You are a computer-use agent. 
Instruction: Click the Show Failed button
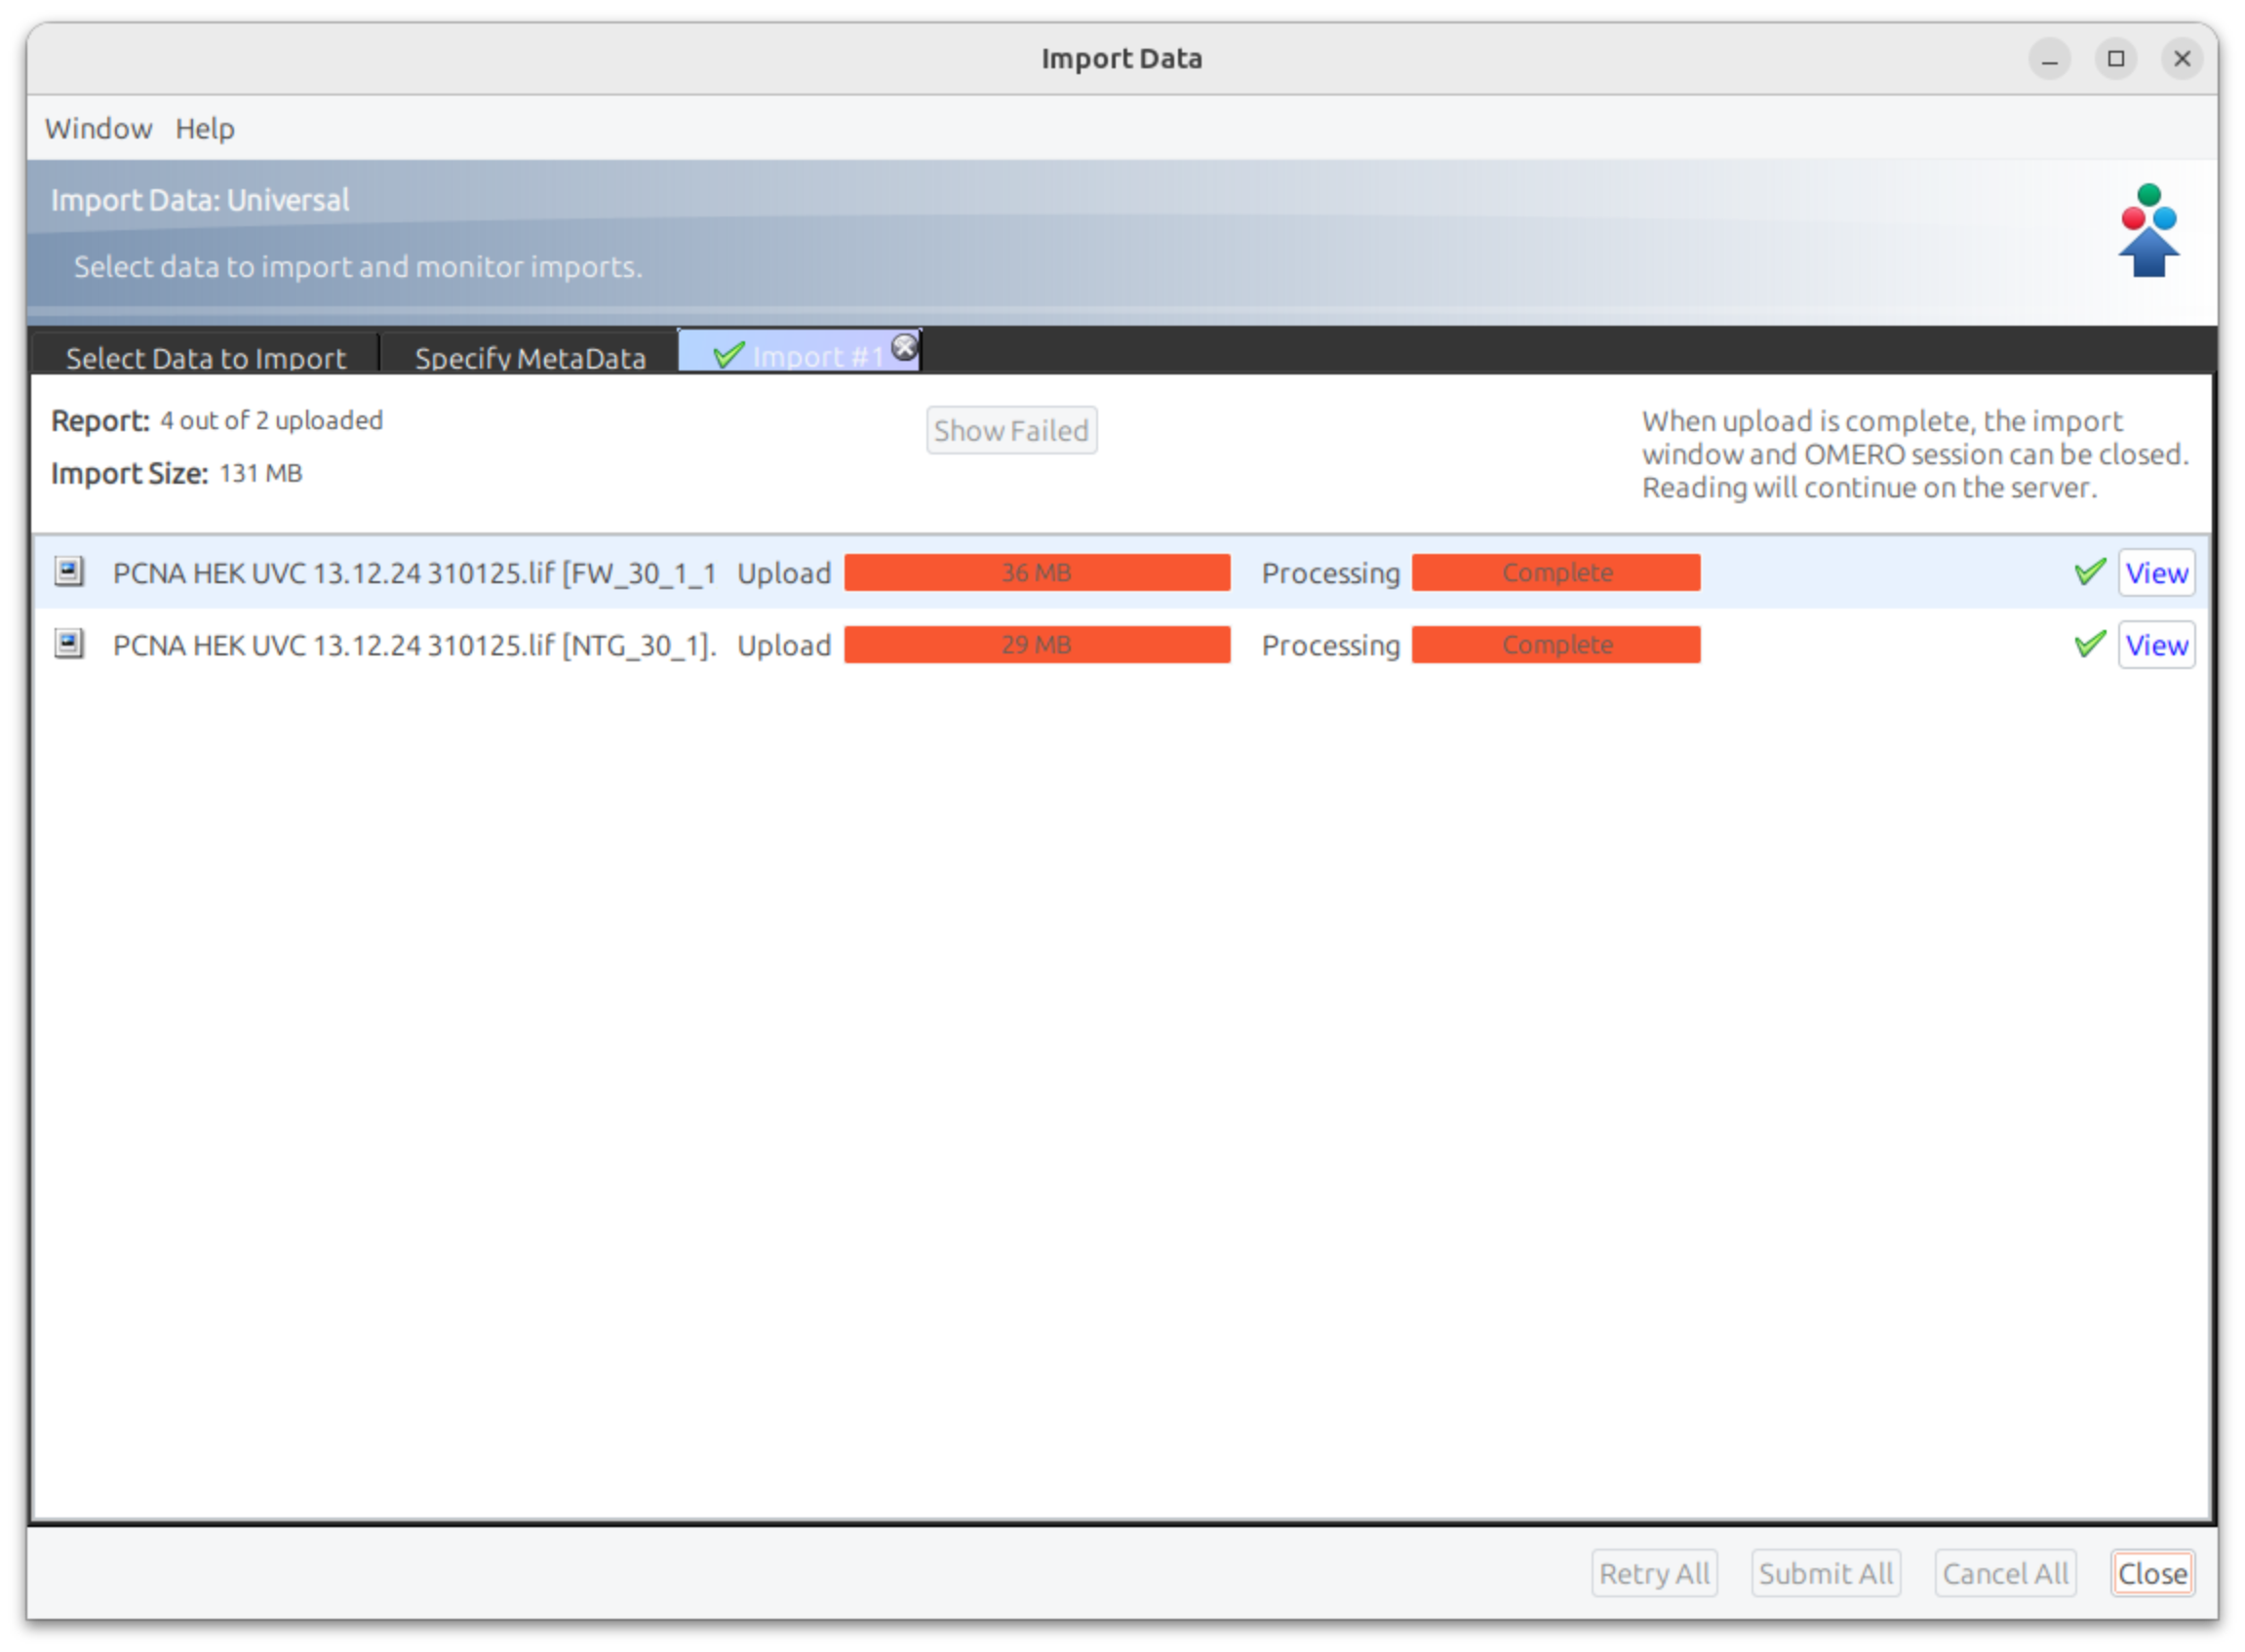tap(1011, 429)
